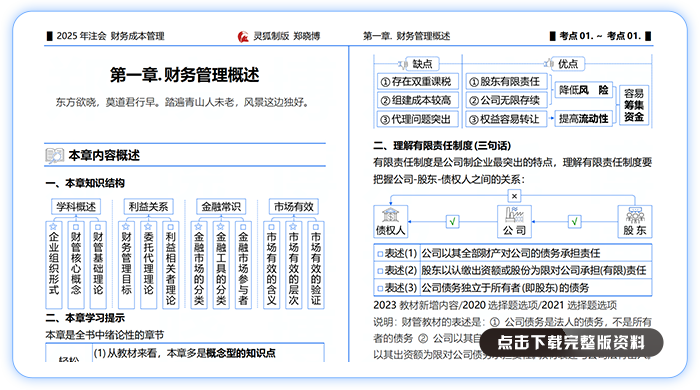Select the 金融常识 category box
This screenshot has width=700, height=390.
coord(221,207)
